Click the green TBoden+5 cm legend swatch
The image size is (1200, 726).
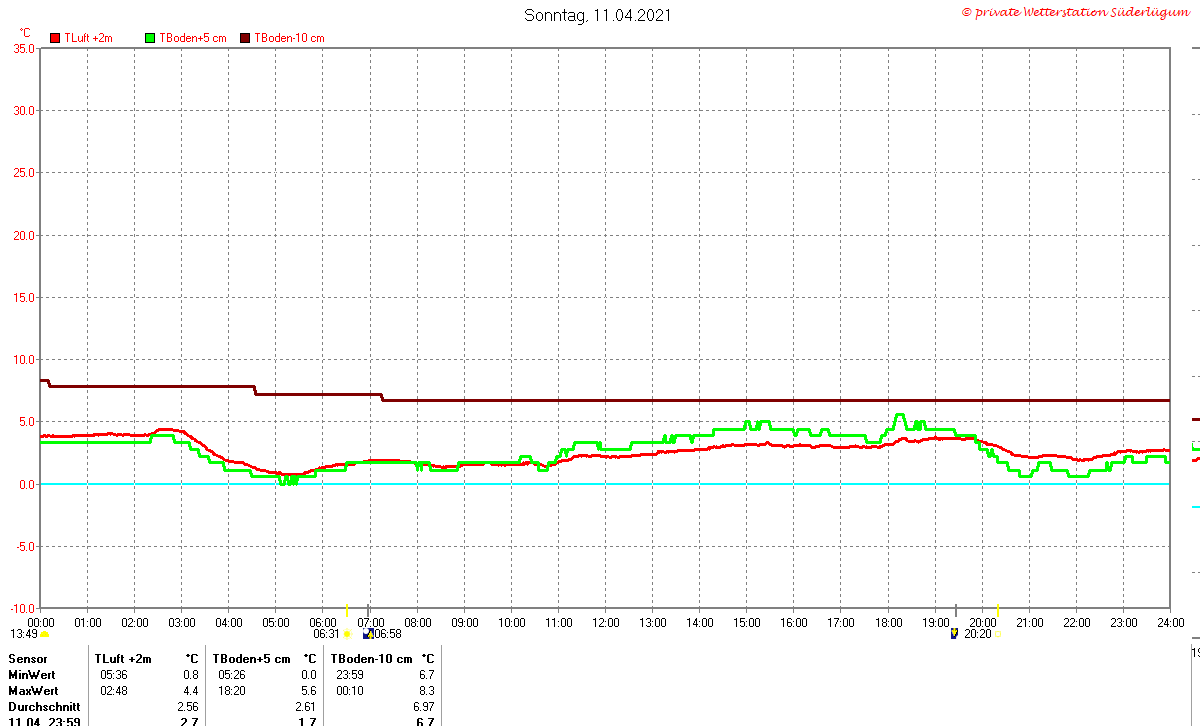150,38
